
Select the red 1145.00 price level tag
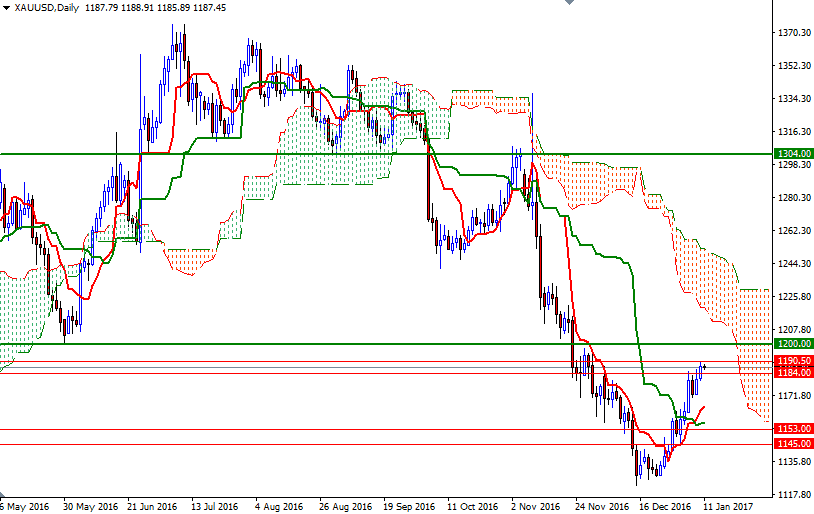click(x=793, y=444)
